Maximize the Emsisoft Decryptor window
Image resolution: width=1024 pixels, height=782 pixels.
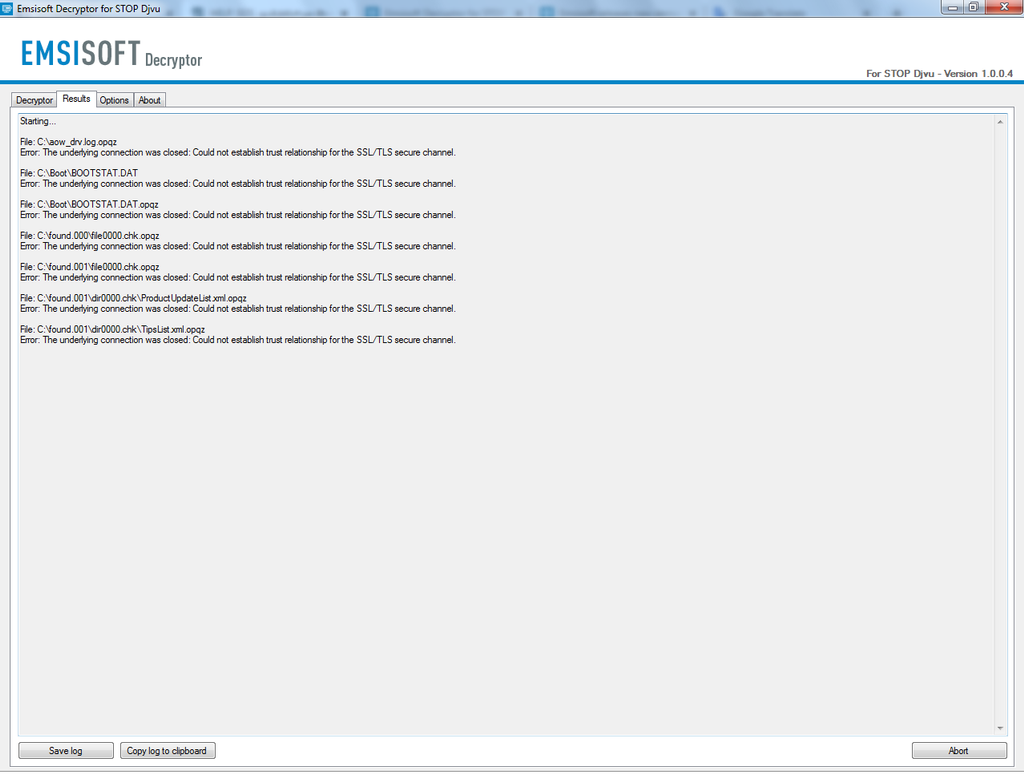coord(973,7)
